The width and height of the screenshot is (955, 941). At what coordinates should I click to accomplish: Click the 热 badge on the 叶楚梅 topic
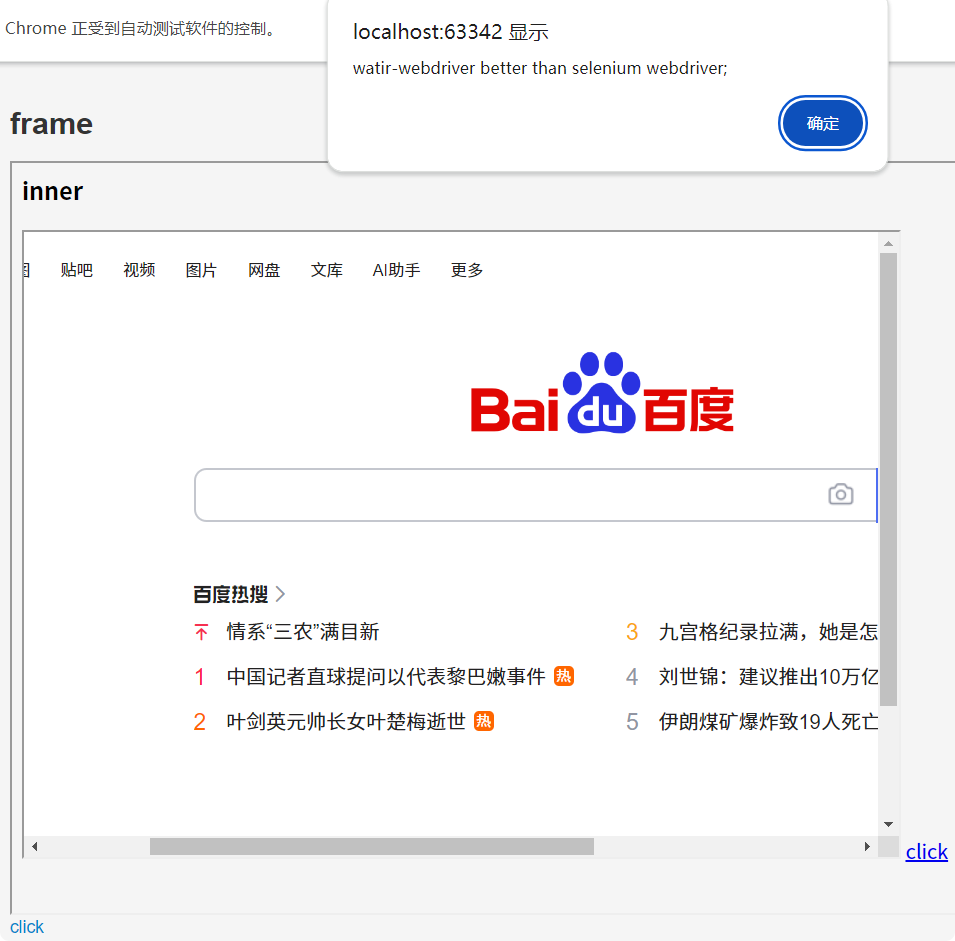484,721
